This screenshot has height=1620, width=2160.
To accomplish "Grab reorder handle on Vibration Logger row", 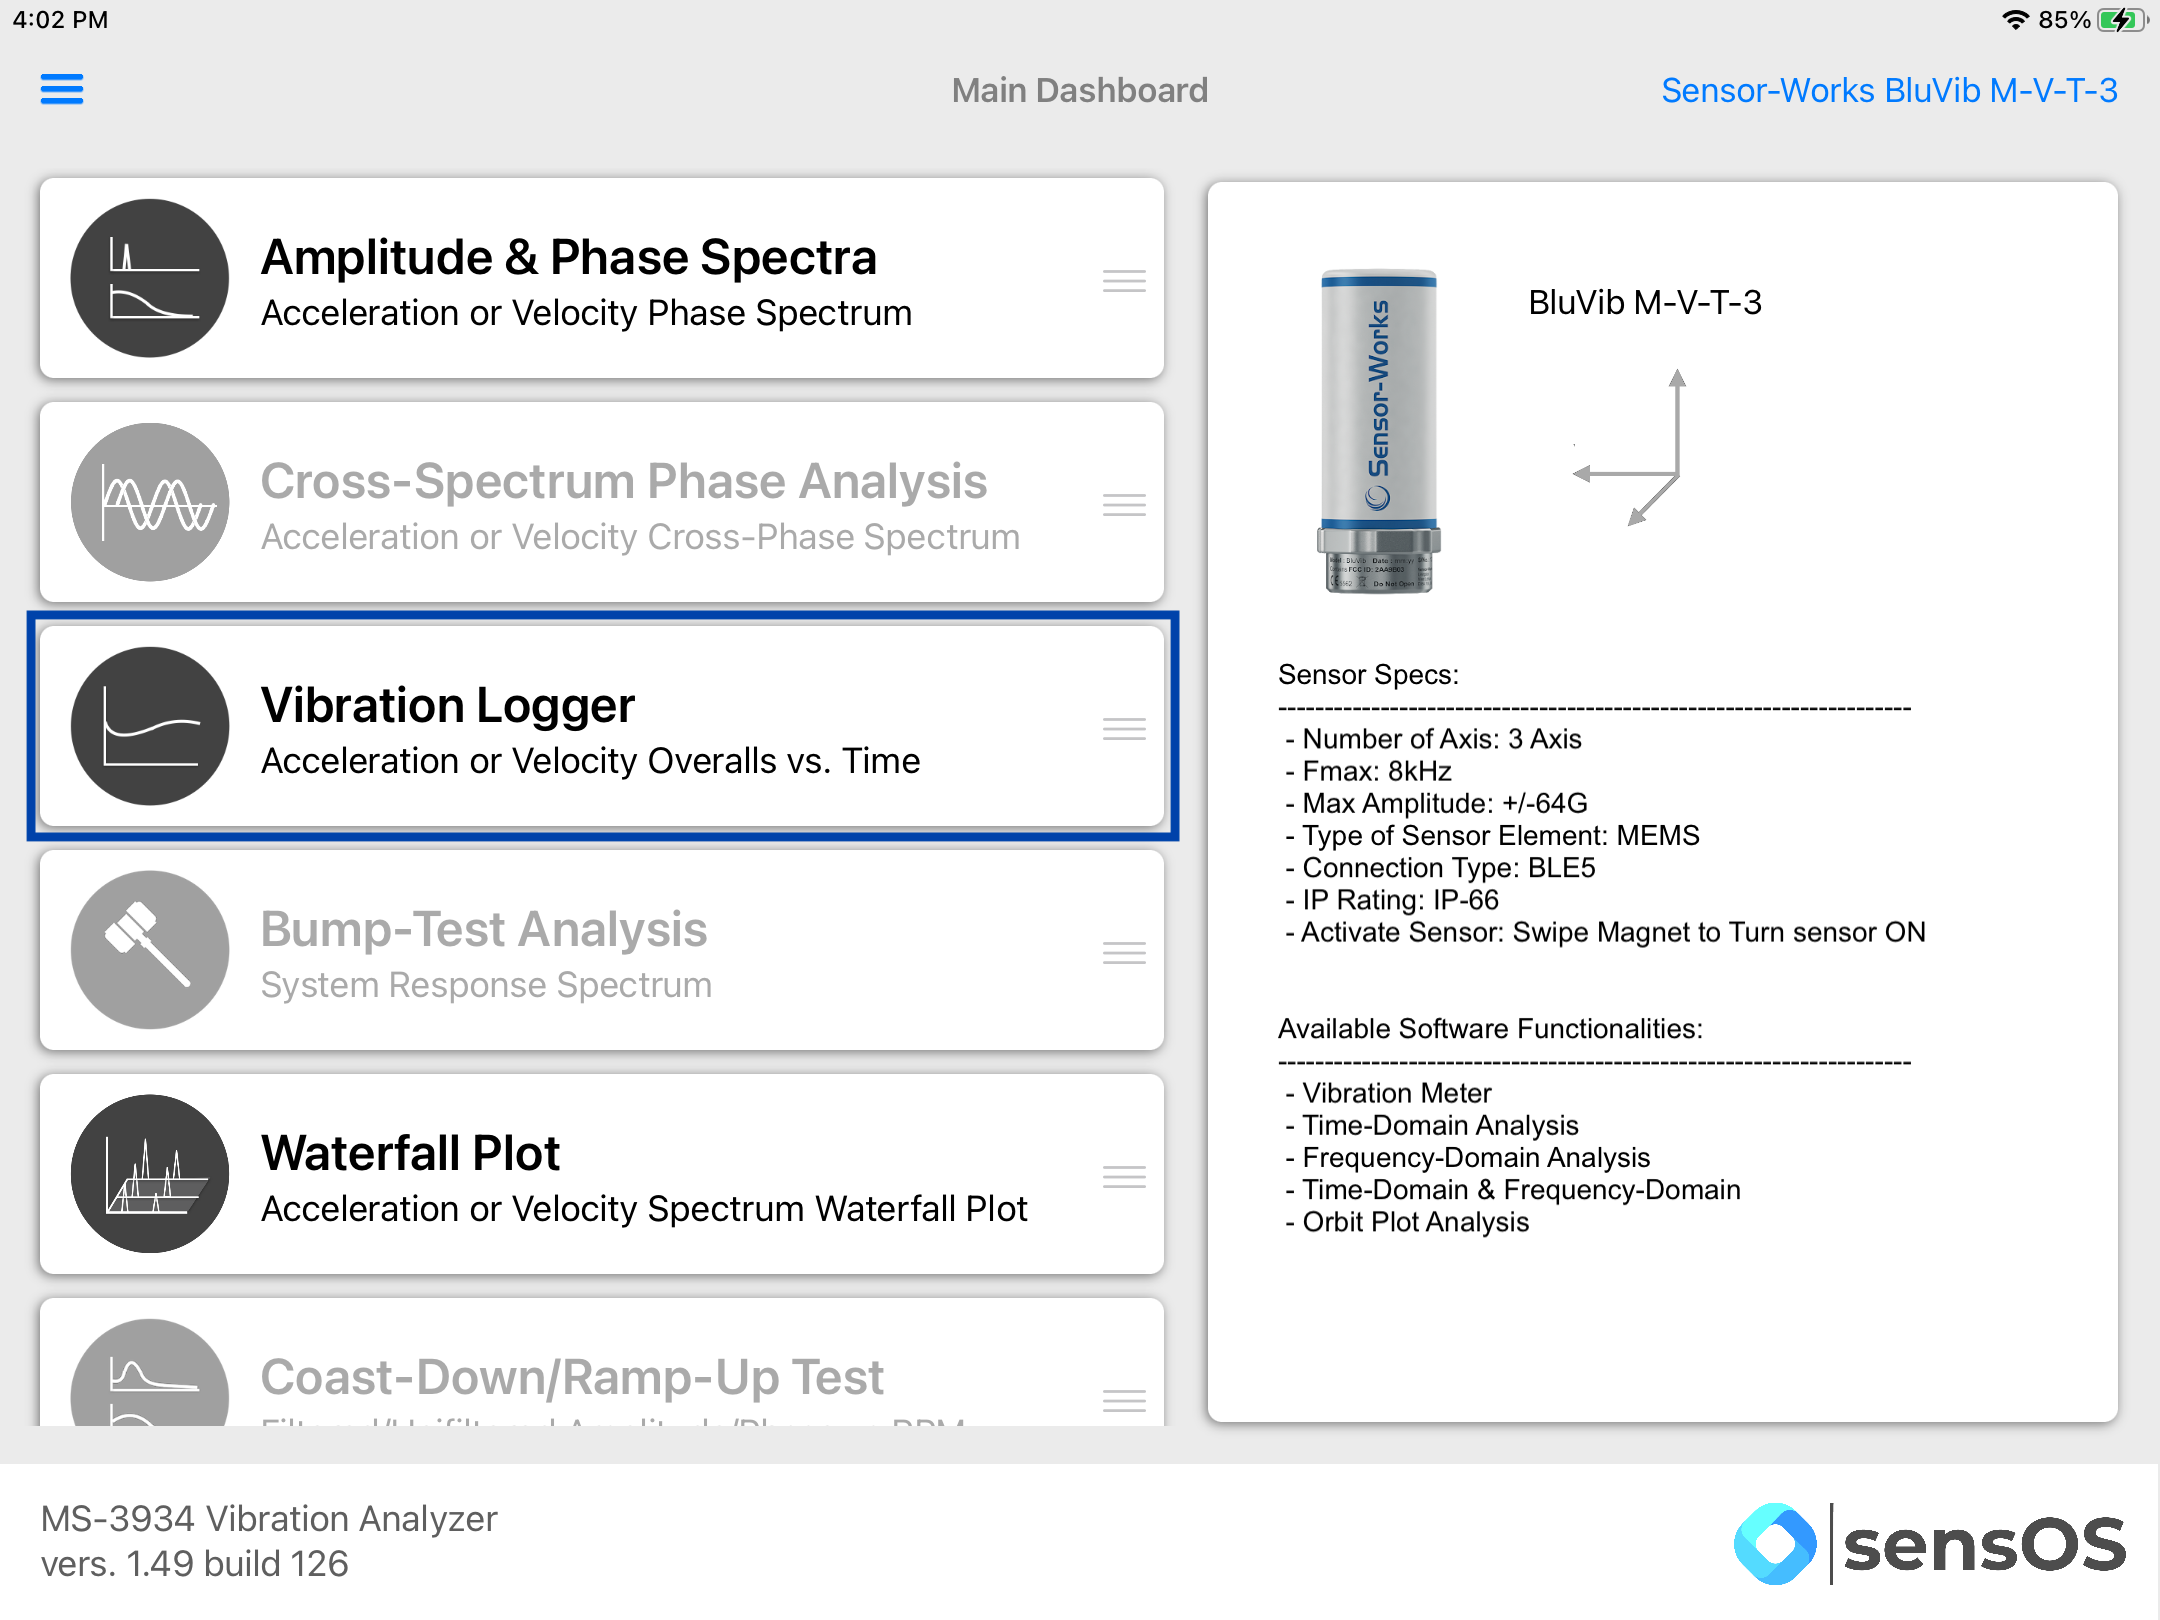I will click(x=1124, y=729).
